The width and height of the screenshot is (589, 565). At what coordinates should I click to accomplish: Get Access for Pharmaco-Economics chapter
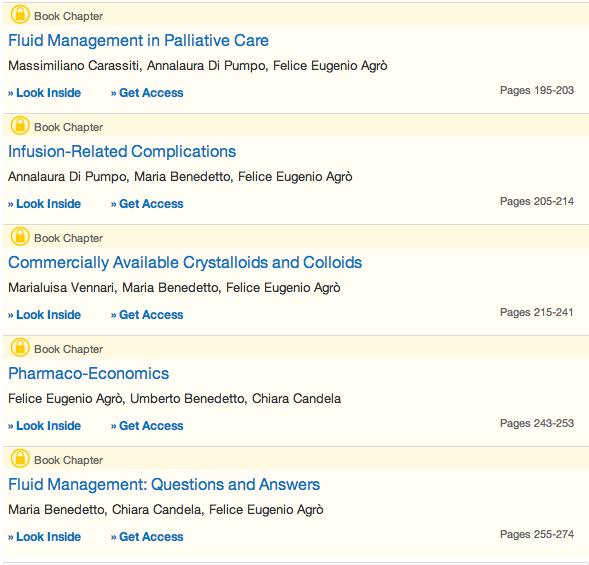pos(147,426)
